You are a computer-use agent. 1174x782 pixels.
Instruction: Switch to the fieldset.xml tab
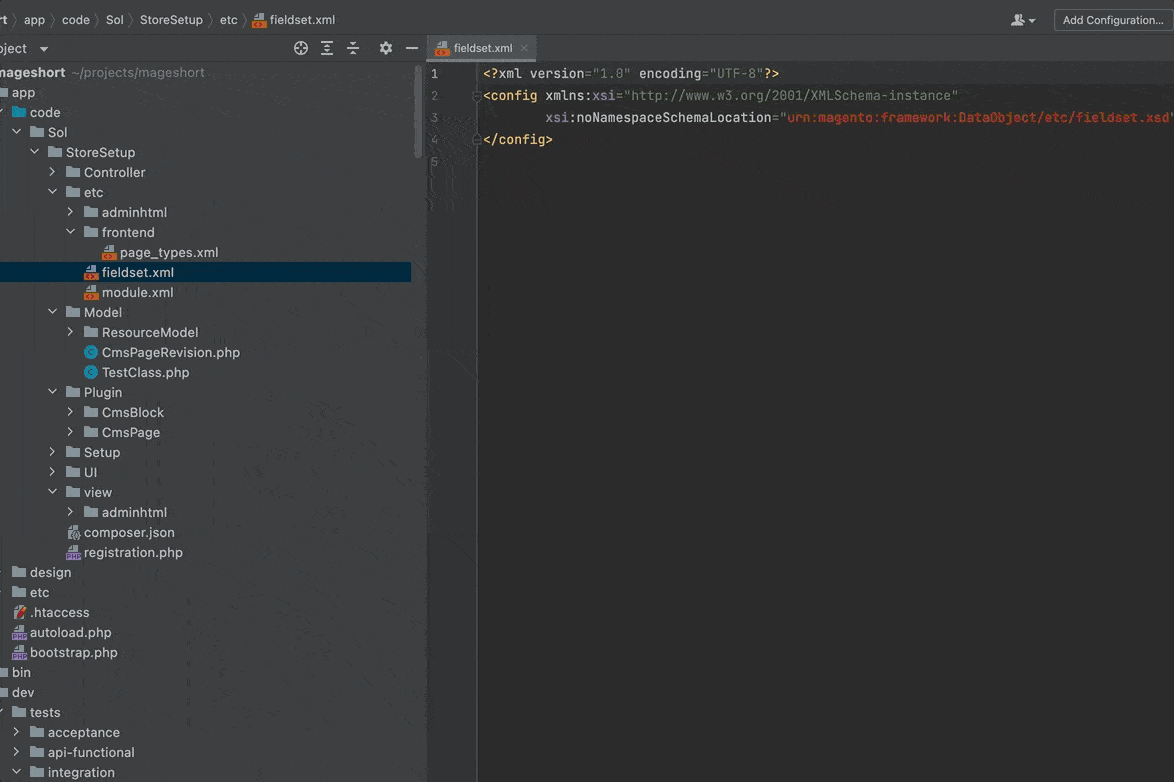tap(482, 48)
